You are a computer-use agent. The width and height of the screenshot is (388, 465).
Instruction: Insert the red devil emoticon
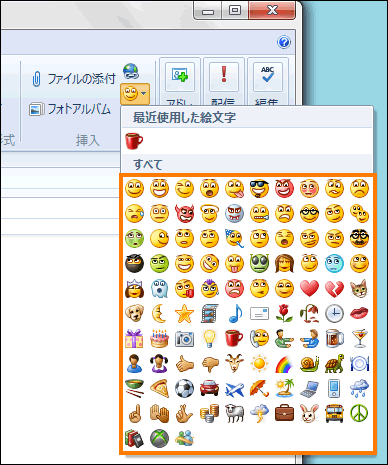(185, 213)
